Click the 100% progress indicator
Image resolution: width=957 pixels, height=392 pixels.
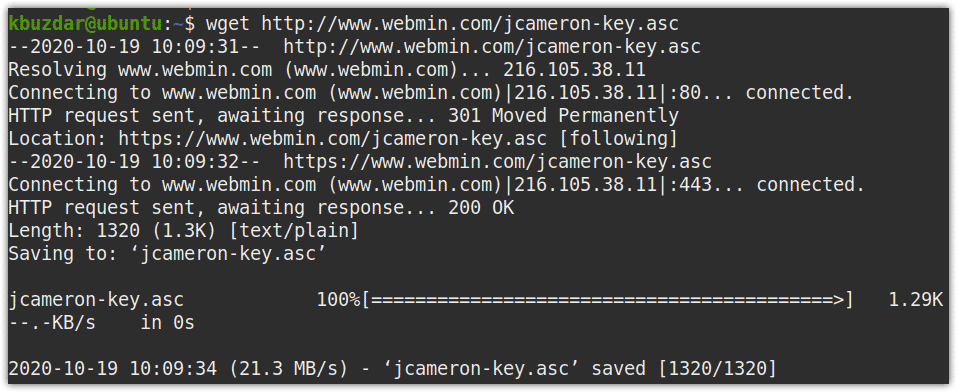pyautogui.click(x=339, y=300)
